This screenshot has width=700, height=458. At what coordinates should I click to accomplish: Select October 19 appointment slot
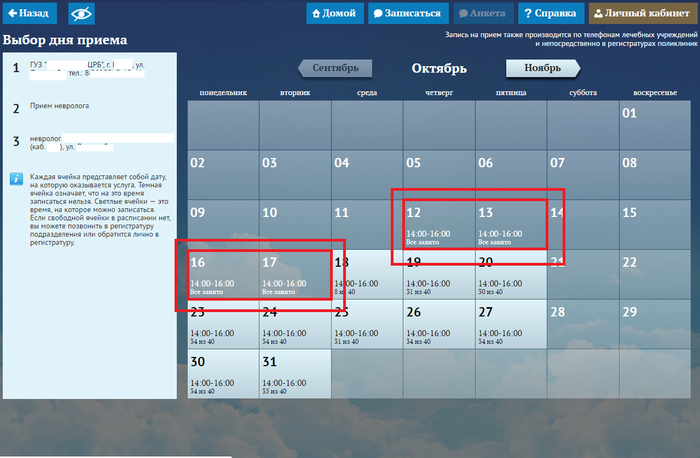(x=438, y=274)
